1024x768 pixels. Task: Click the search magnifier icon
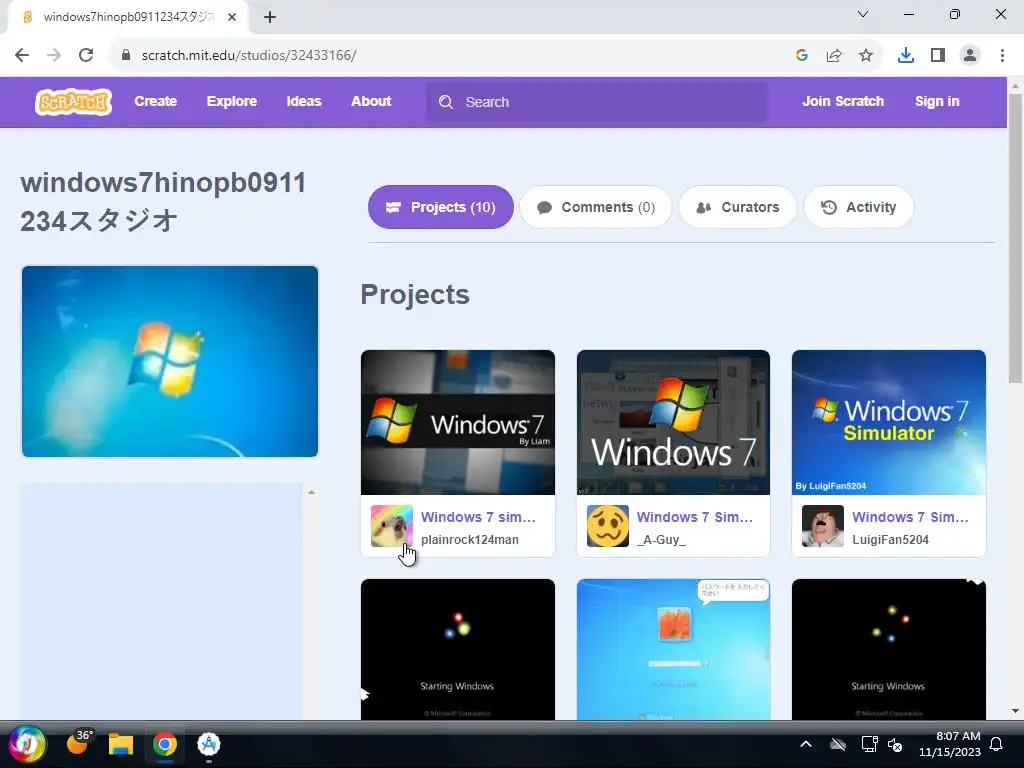446,102
